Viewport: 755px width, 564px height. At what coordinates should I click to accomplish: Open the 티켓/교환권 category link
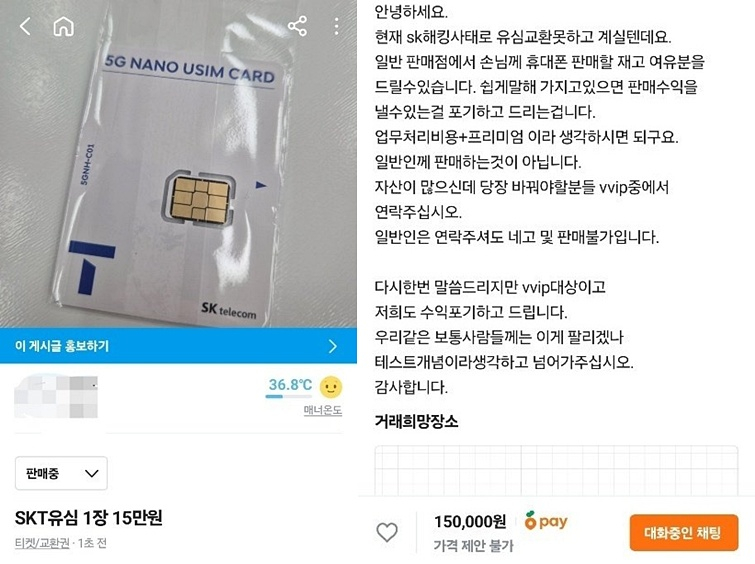click(42, 543)
